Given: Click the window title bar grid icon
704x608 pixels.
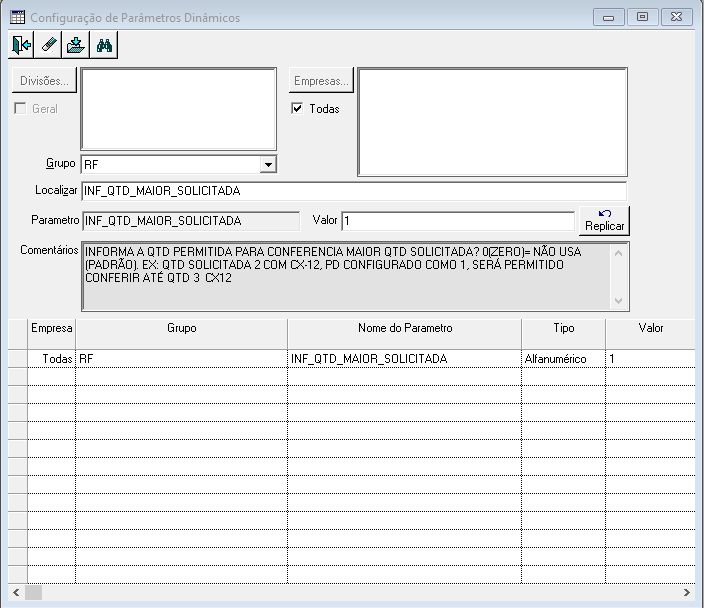Looking at the screenshot, I should click(18, 18).
